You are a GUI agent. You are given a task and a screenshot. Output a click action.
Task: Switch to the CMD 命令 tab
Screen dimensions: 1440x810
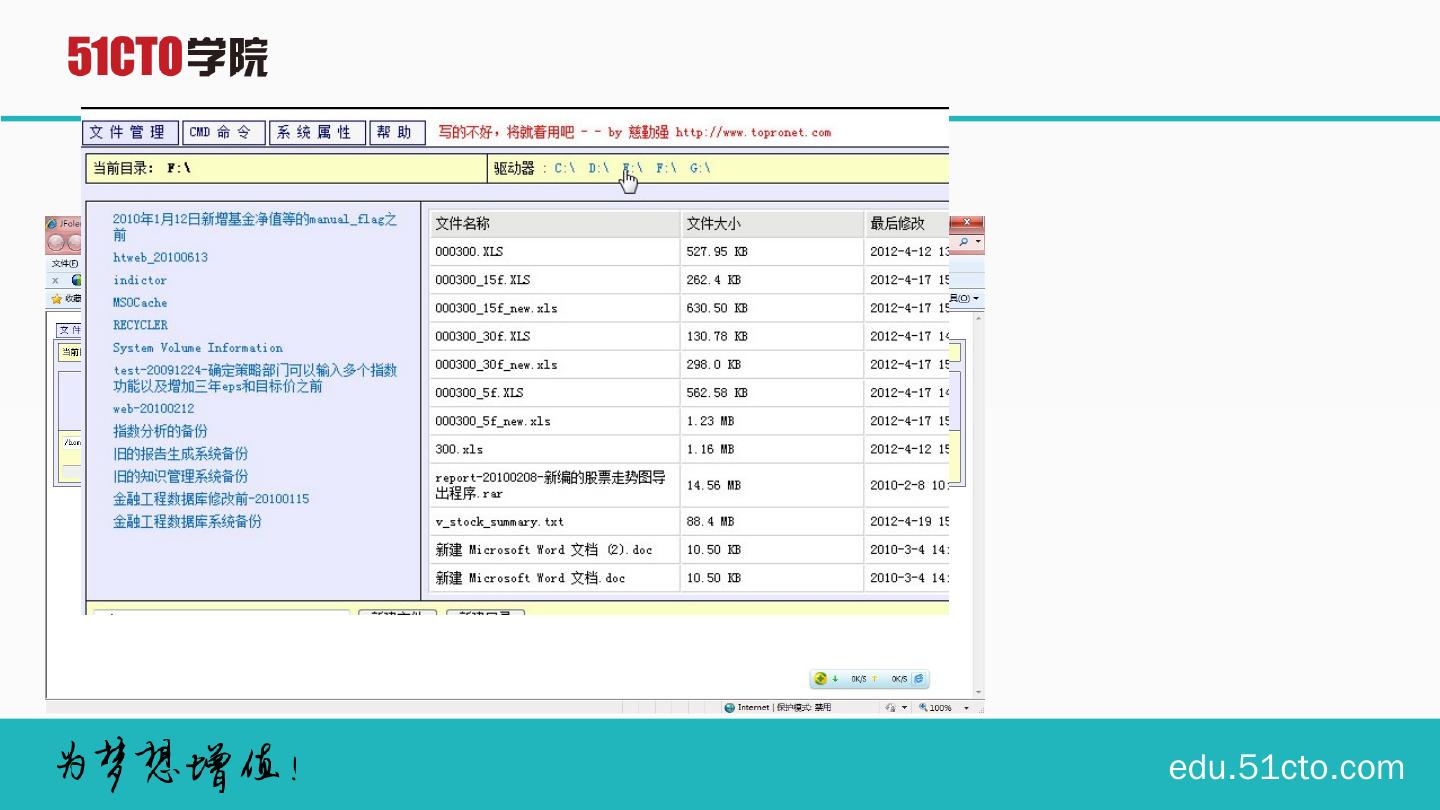[224, 133]
